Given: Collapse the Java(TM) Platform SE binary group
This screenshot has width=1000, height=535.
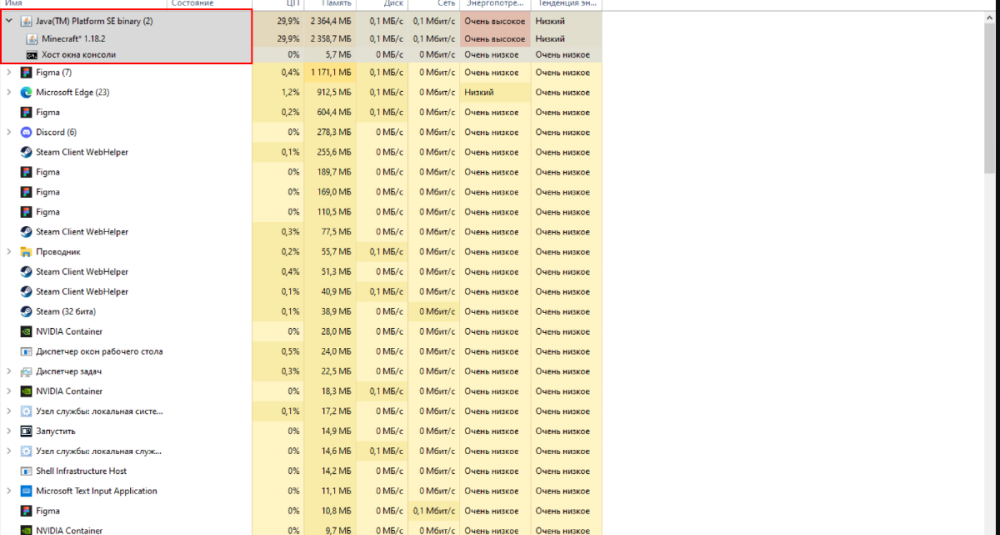Looking at the screenshot, I should (9, 21).
